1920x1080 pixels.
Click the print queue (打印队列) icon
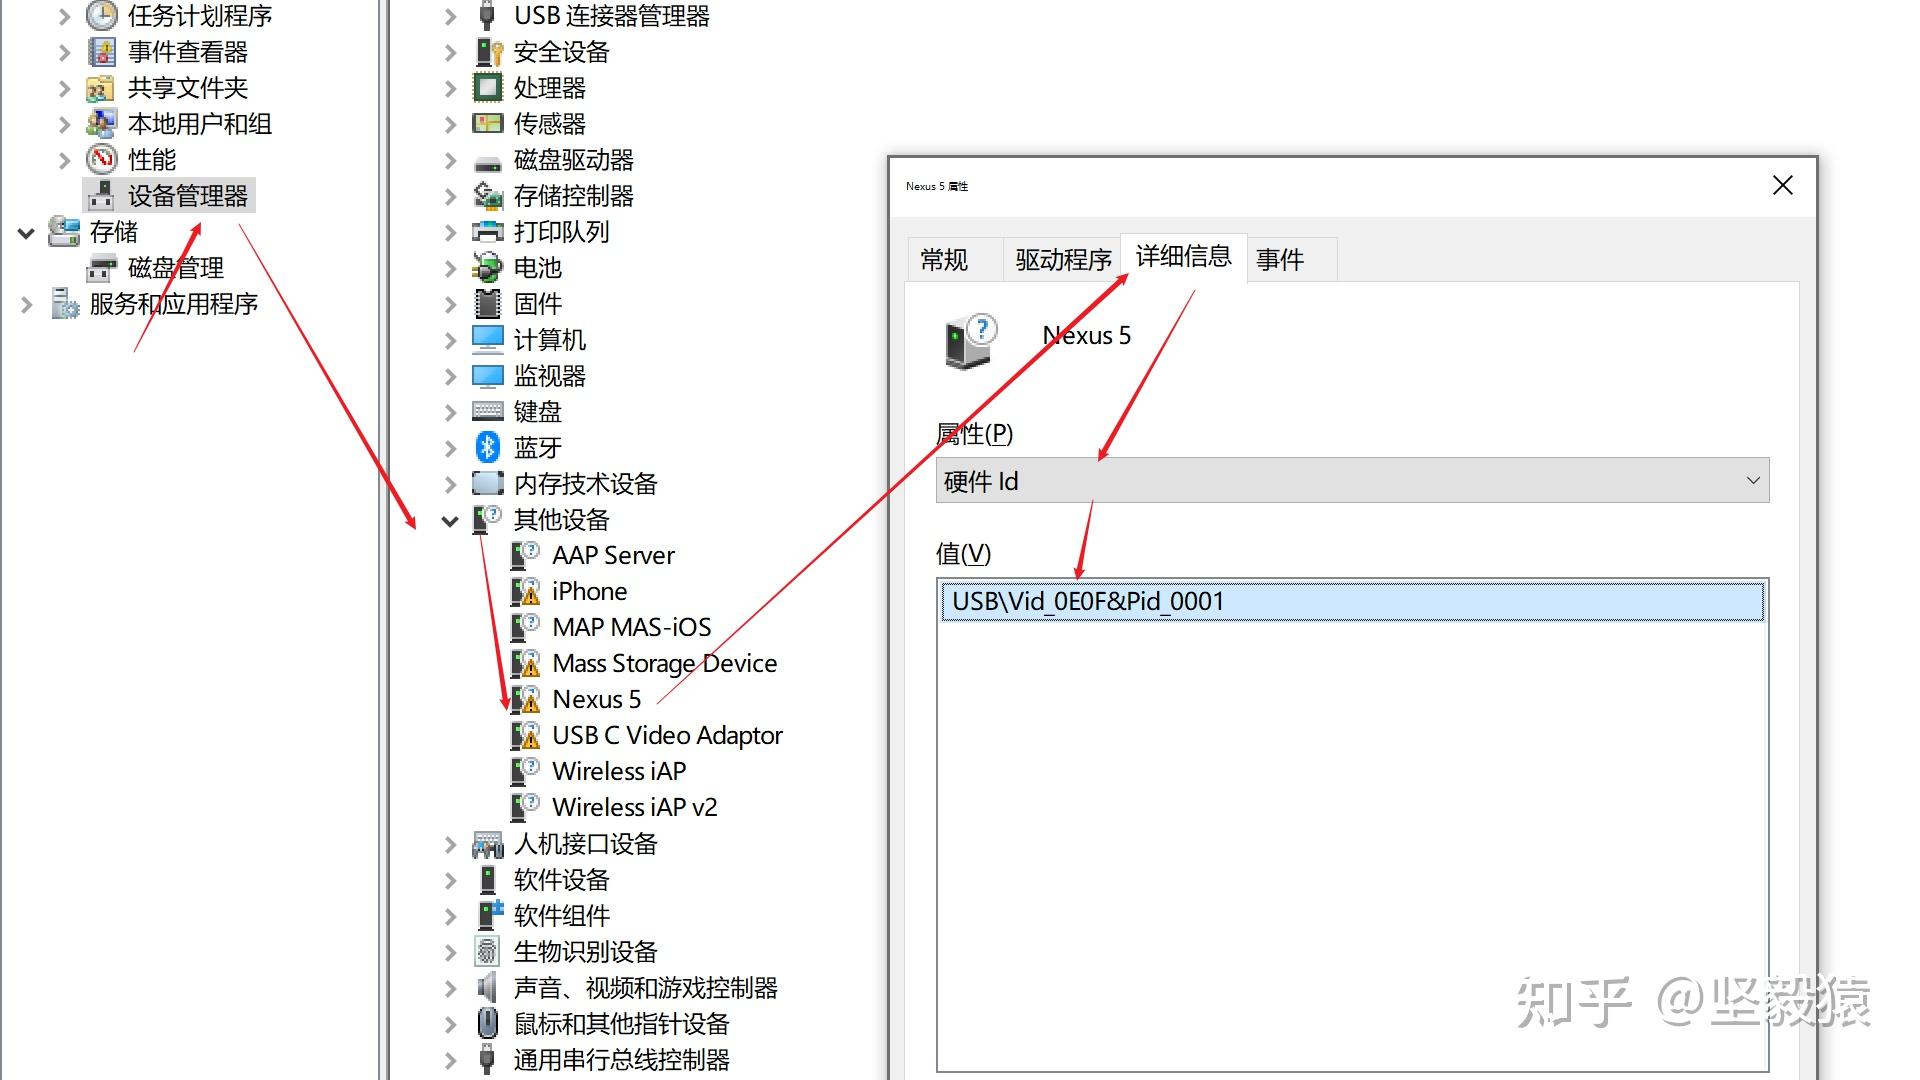click(487, 231)
